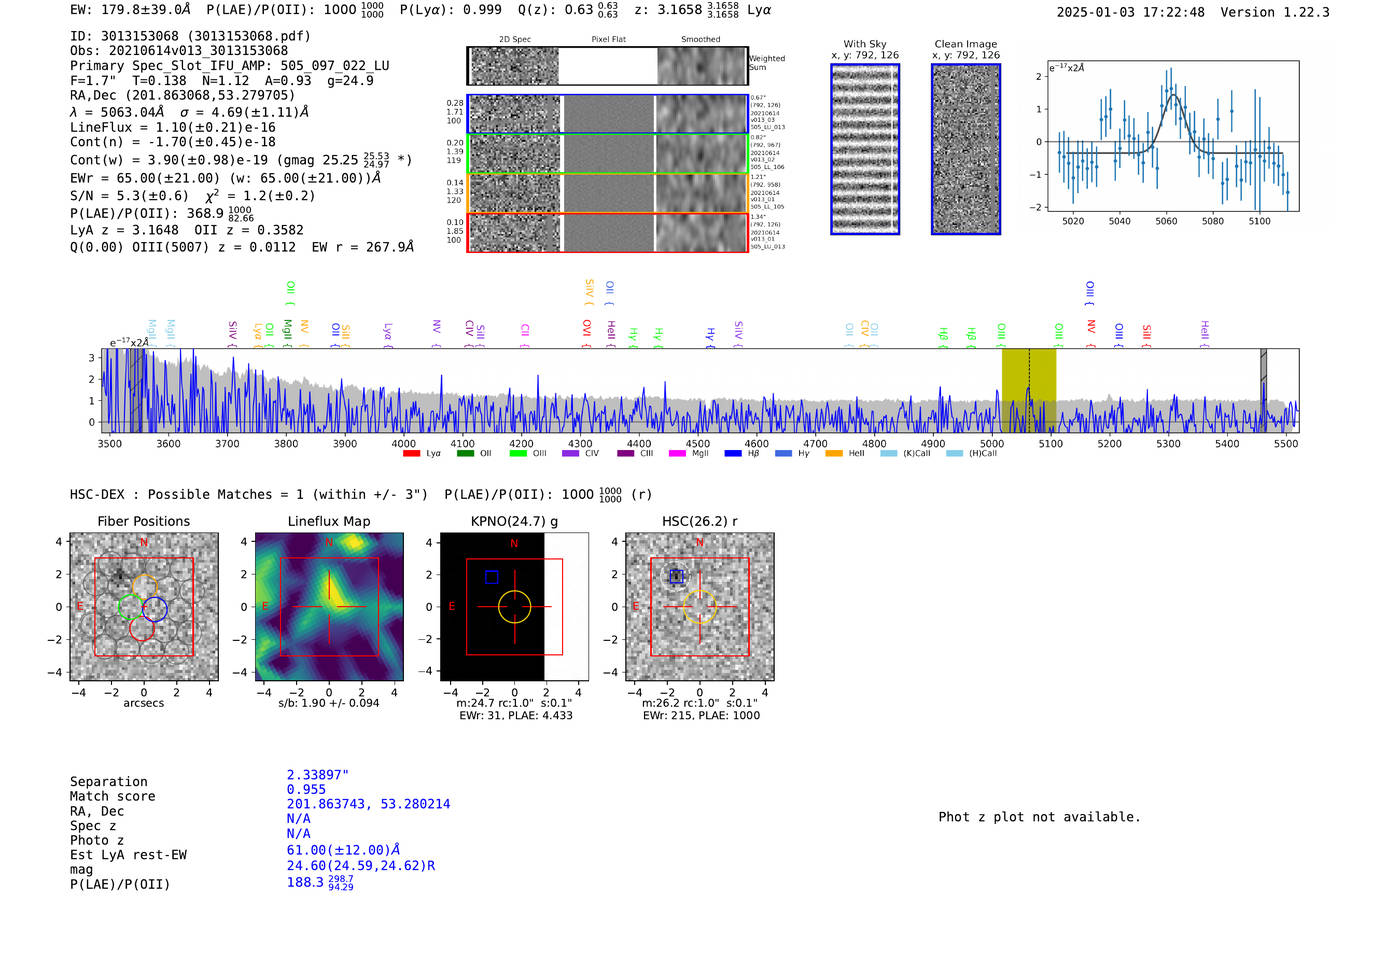Click the 'LineFlux = 1.10(±0.21)e-16' value
Screen dimensions: 1400x953
click(173, 128)
